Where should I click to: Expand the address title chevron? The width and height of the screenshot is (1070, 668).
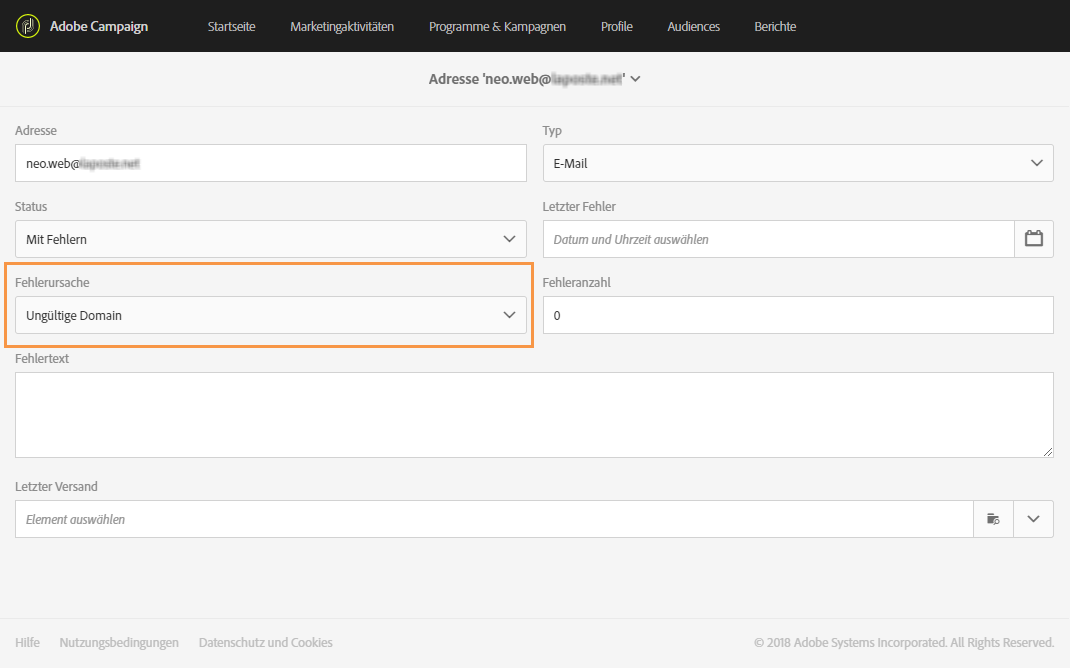click(635, 79)
